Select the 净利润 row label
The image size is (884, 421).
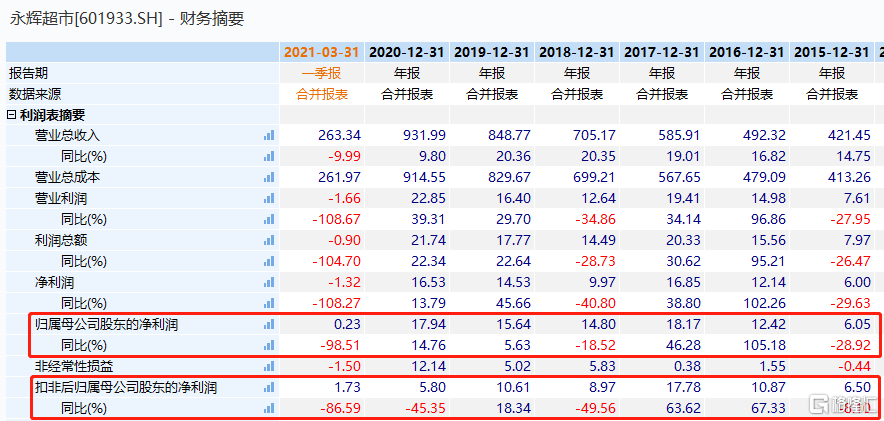point(54,282)
